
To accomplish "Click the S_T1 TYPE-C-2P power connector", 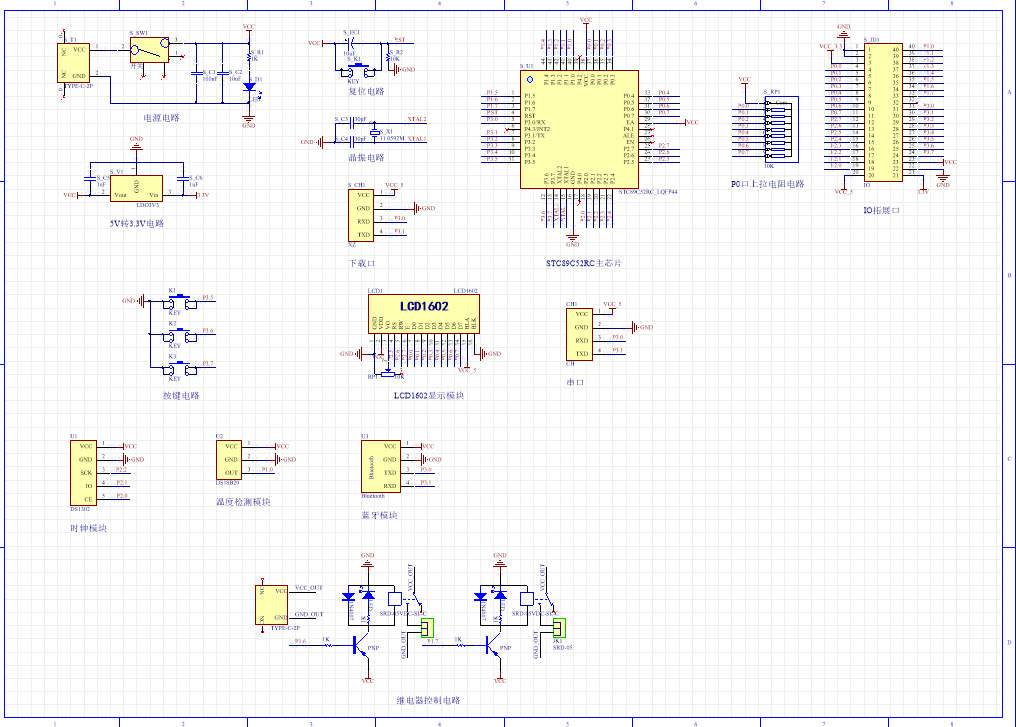I will point(76,62).
